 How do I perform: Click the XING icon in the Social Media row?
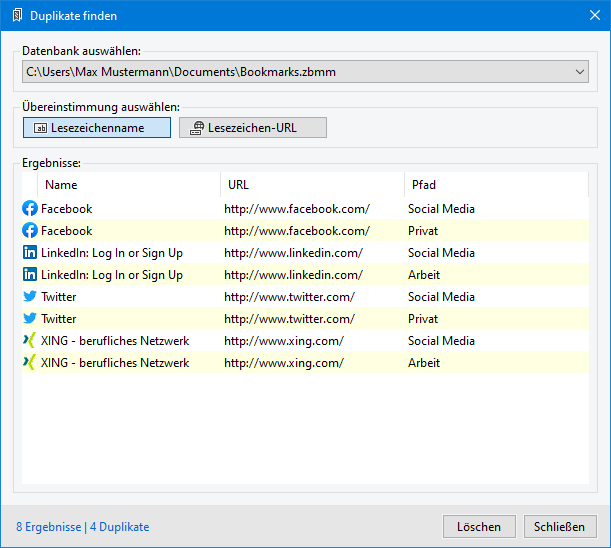click(x=30, y=341)
